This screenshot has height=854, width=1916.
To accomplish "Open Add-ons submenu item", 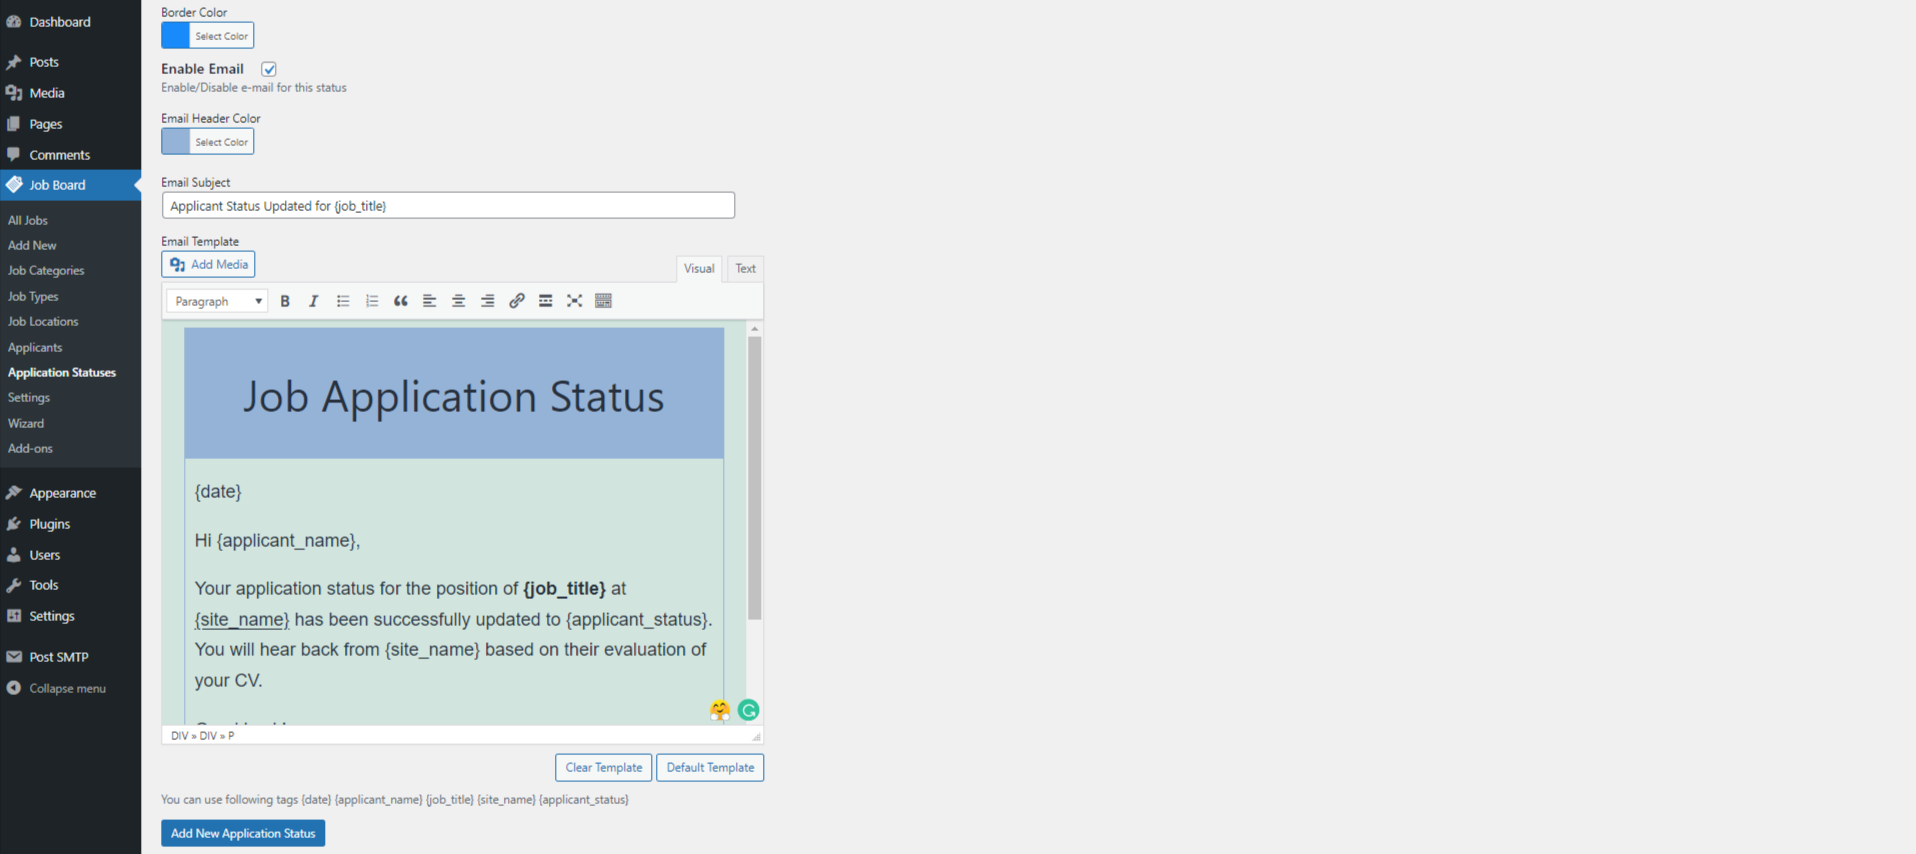I will [x=30, y=449].
